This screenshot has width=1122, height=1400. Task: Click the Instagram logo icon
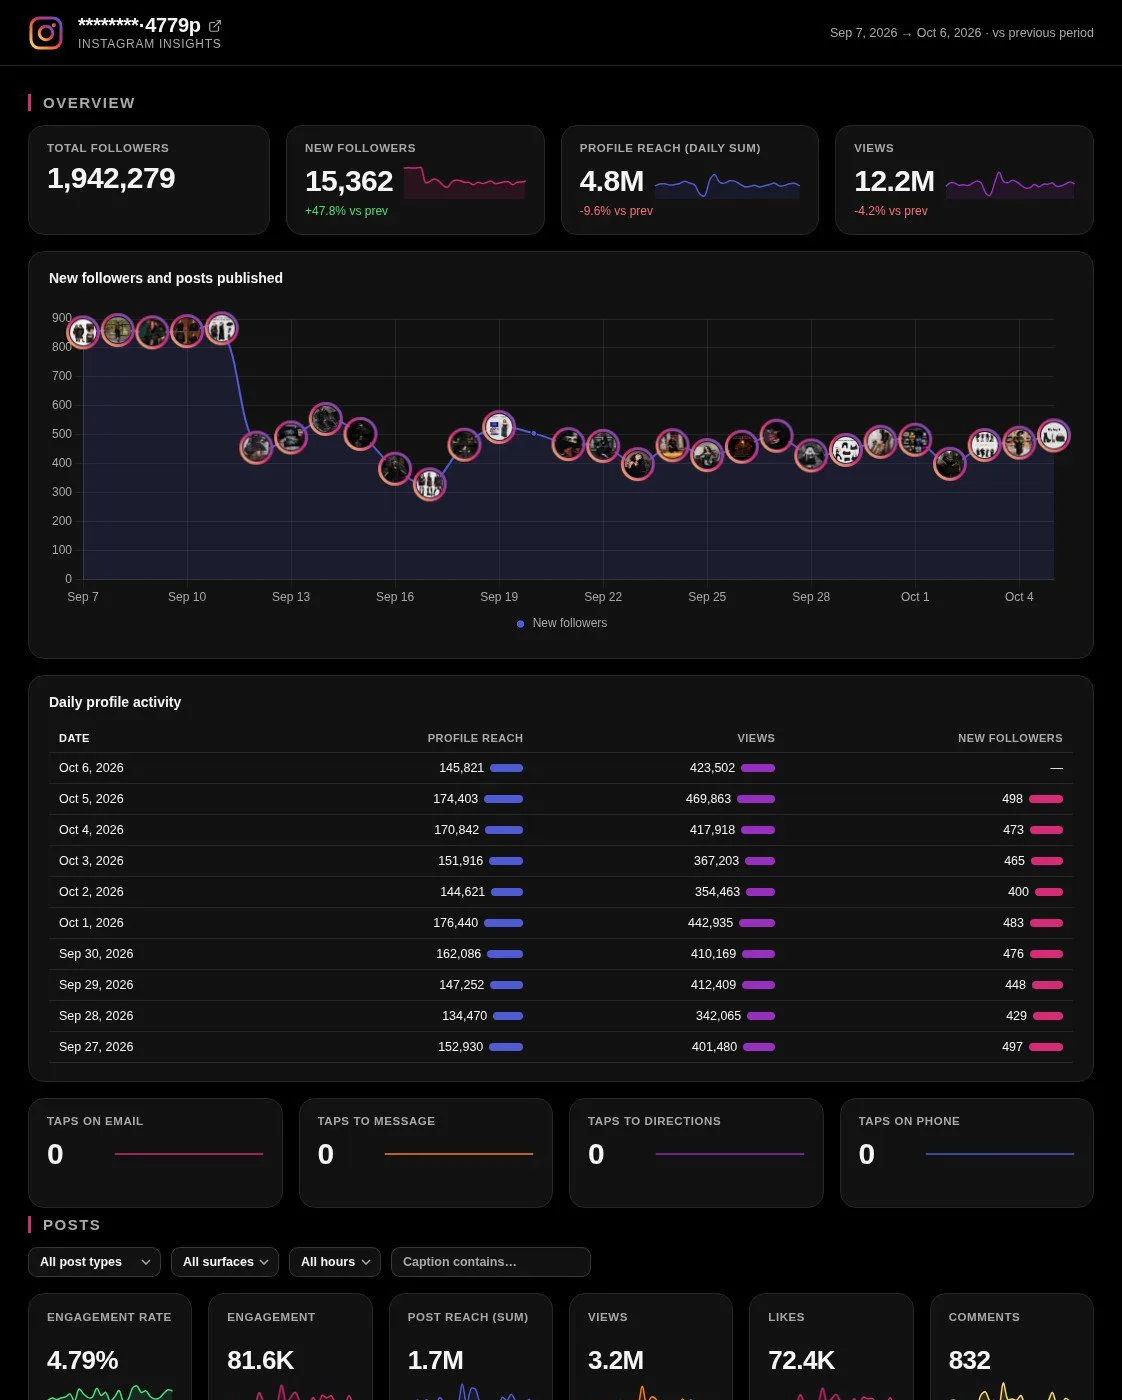pyautogui.click(x=46, y=33)
